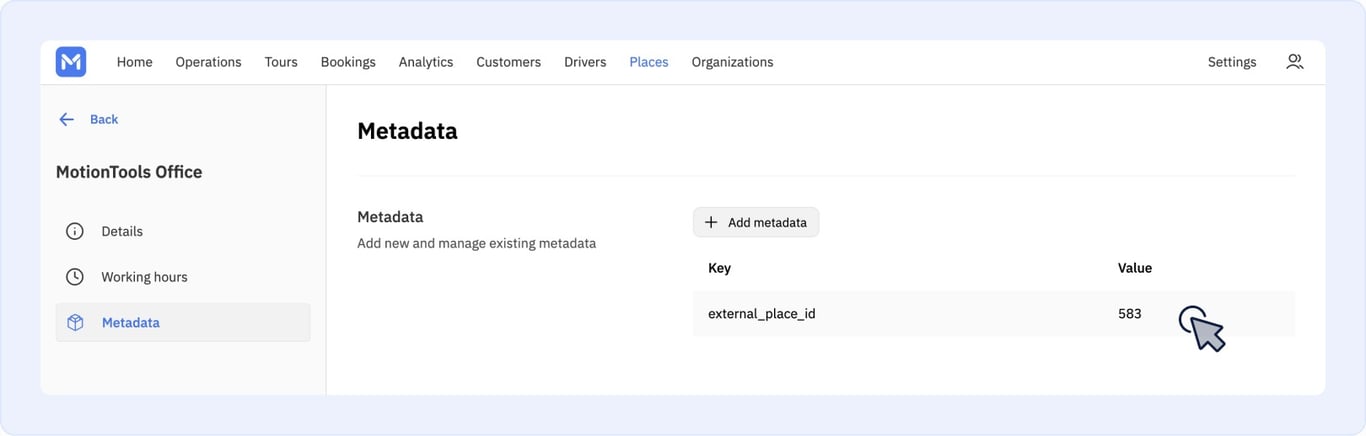Click the Metadata cube icon
Screen dimensions: 1366x436
tap(75, 323)
